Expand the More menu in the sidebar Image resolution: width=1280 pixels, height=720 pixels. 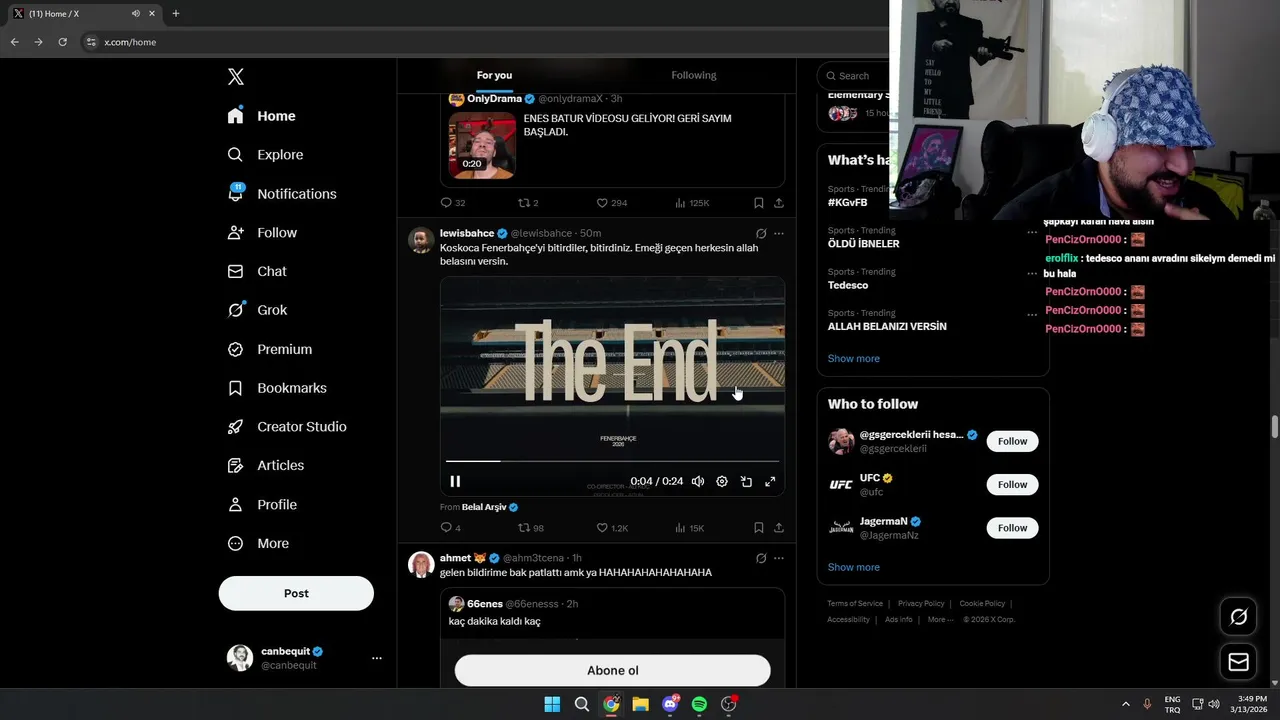click(x=258, y=544)
